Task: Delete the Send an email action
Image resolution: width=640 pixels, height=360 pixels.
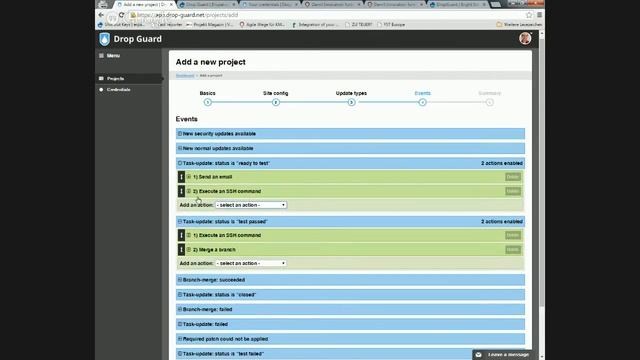Action: point(513,177)
